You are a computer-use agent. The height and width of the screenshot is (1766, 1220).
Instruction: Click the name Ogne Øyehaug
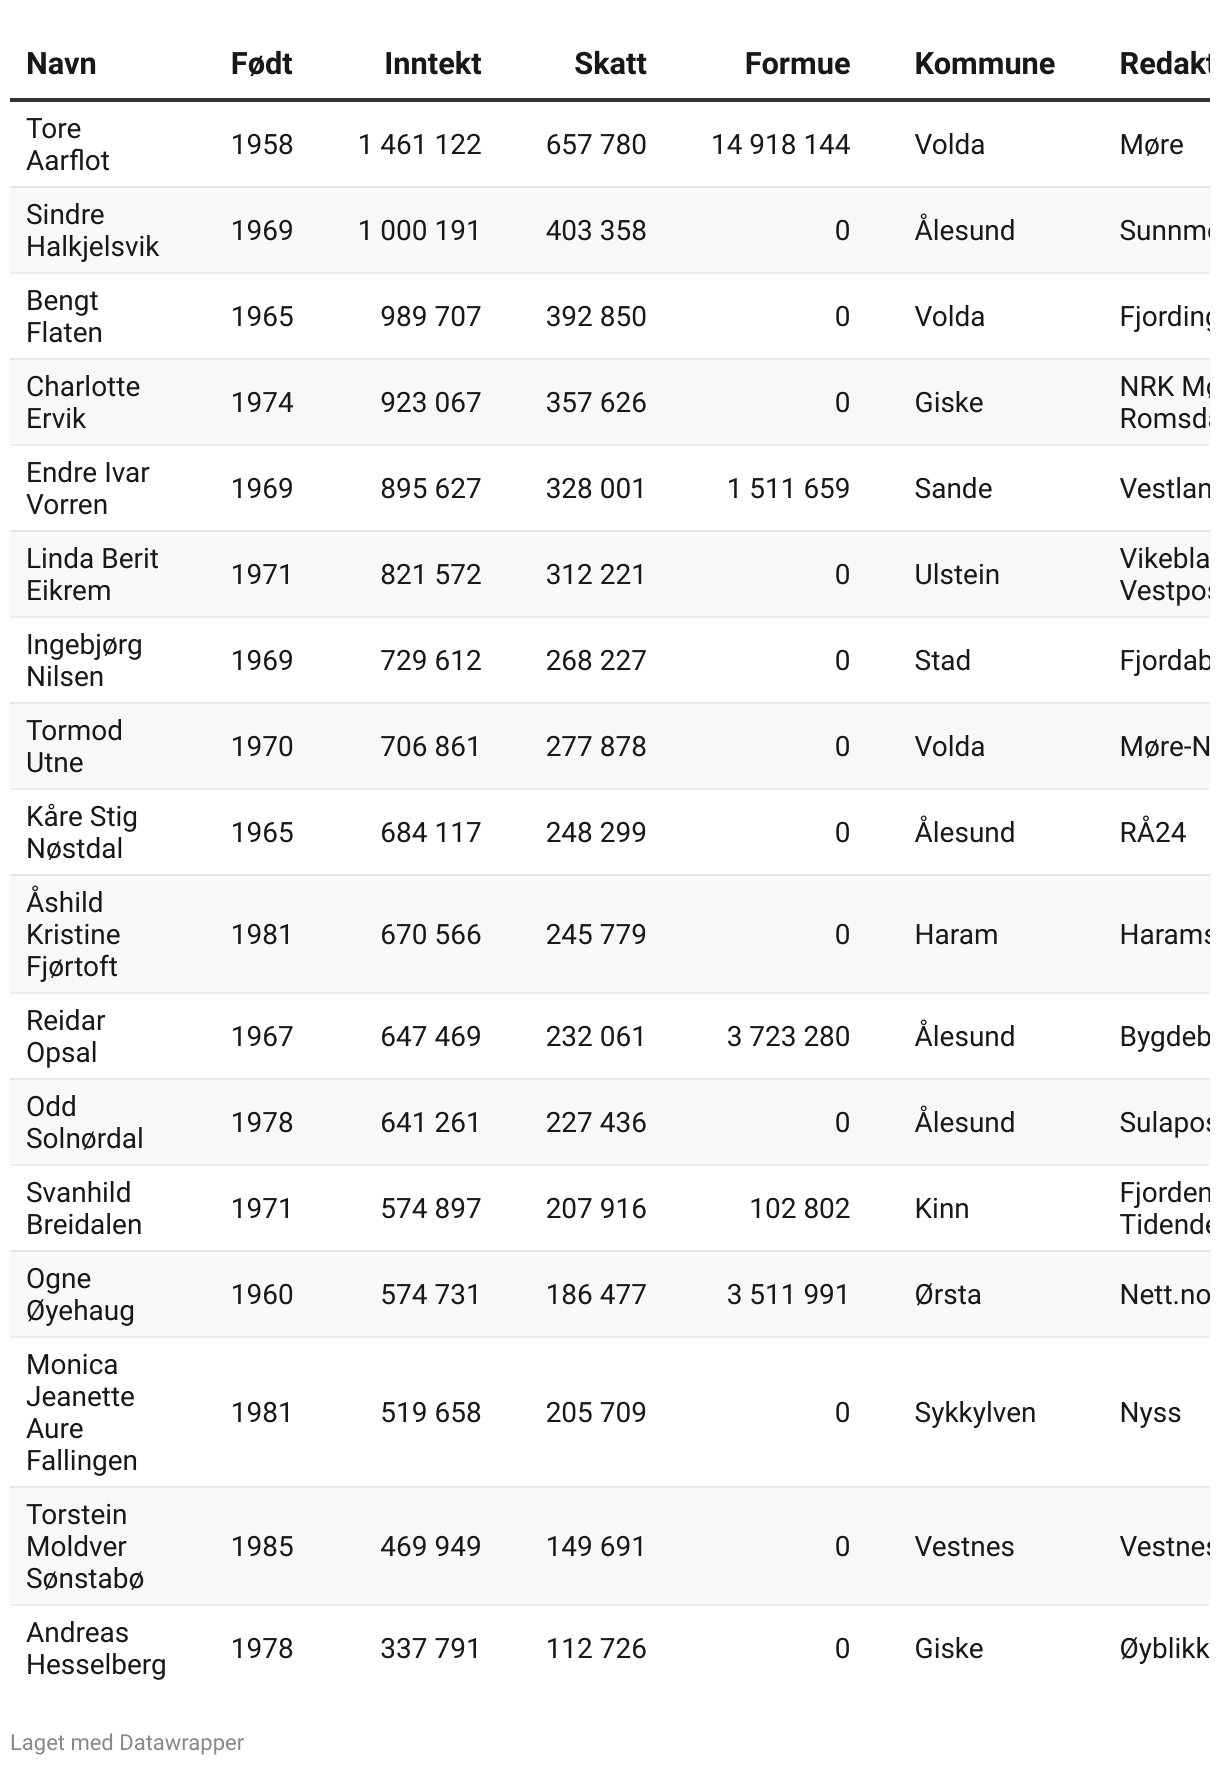[80, 1294]
